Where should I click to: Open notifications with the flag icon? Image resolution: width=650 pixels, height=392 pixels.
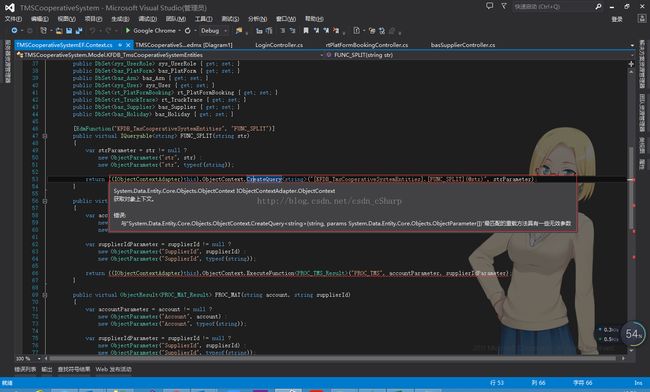click(504, 6)
